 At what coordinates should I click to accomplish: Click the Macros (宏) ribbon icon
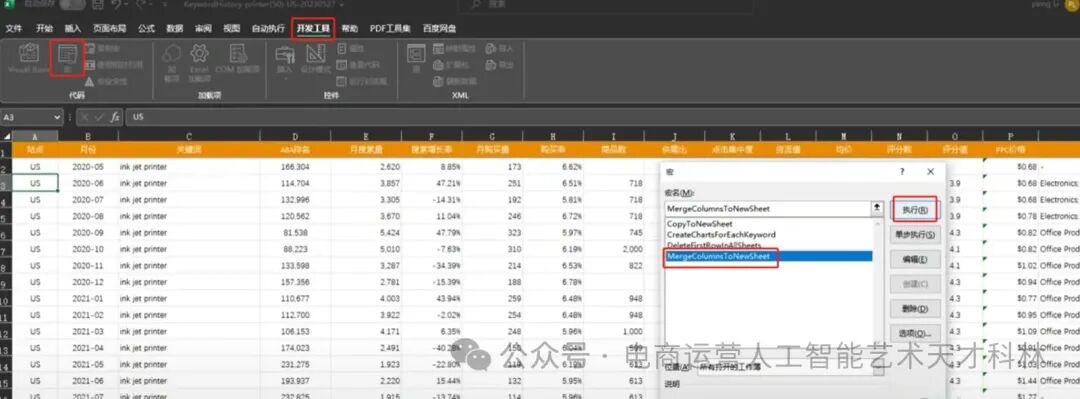(x=67, y=58)
